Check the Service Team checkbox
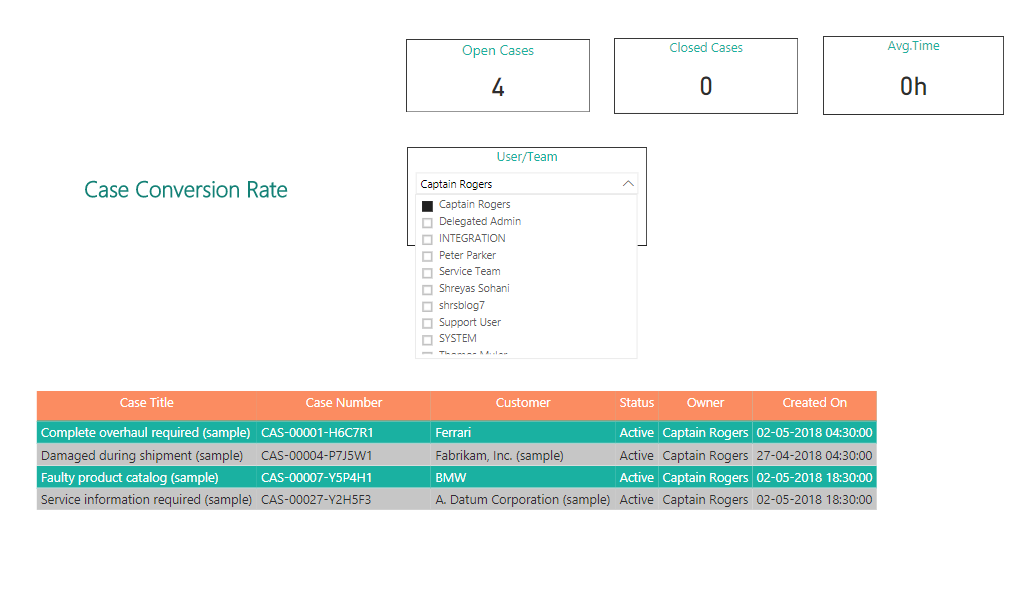 tap(427, 273)
